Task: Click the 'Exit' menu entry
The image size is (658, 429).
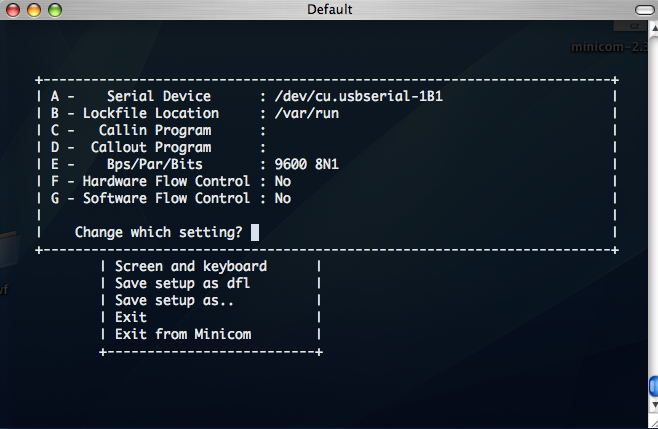Action: (131, 317)
